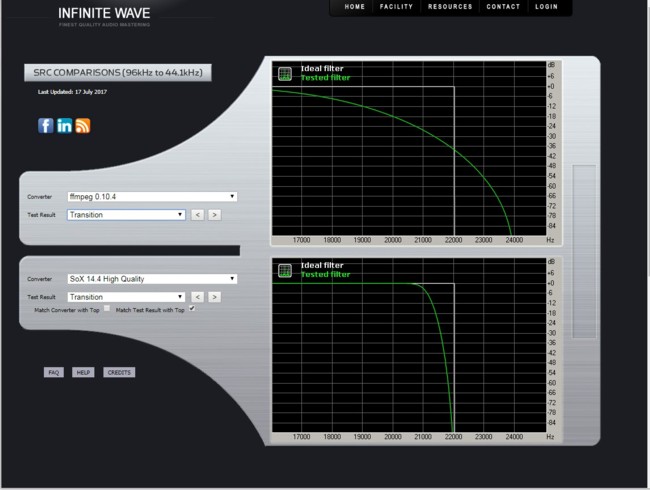This screenshot has width=650, height=490.
Task: Click the Last Updated 17 July 2017 text
Action: click(x=72, y=92)
